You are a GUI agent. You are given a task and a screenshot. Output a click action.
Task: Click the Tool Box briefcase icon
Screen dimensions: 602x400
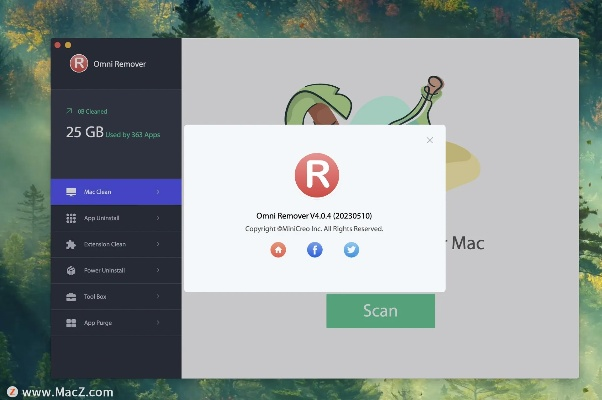pyautogui.click(x=71, y=297)
